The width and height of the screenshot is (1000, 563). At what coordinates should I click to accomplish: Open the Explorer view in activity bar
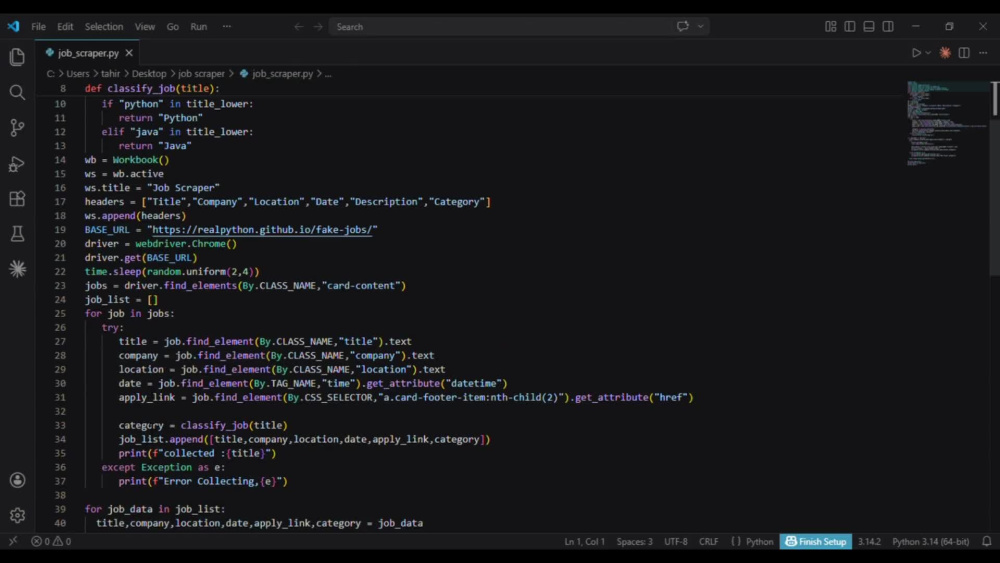click(x=17, y=57)
